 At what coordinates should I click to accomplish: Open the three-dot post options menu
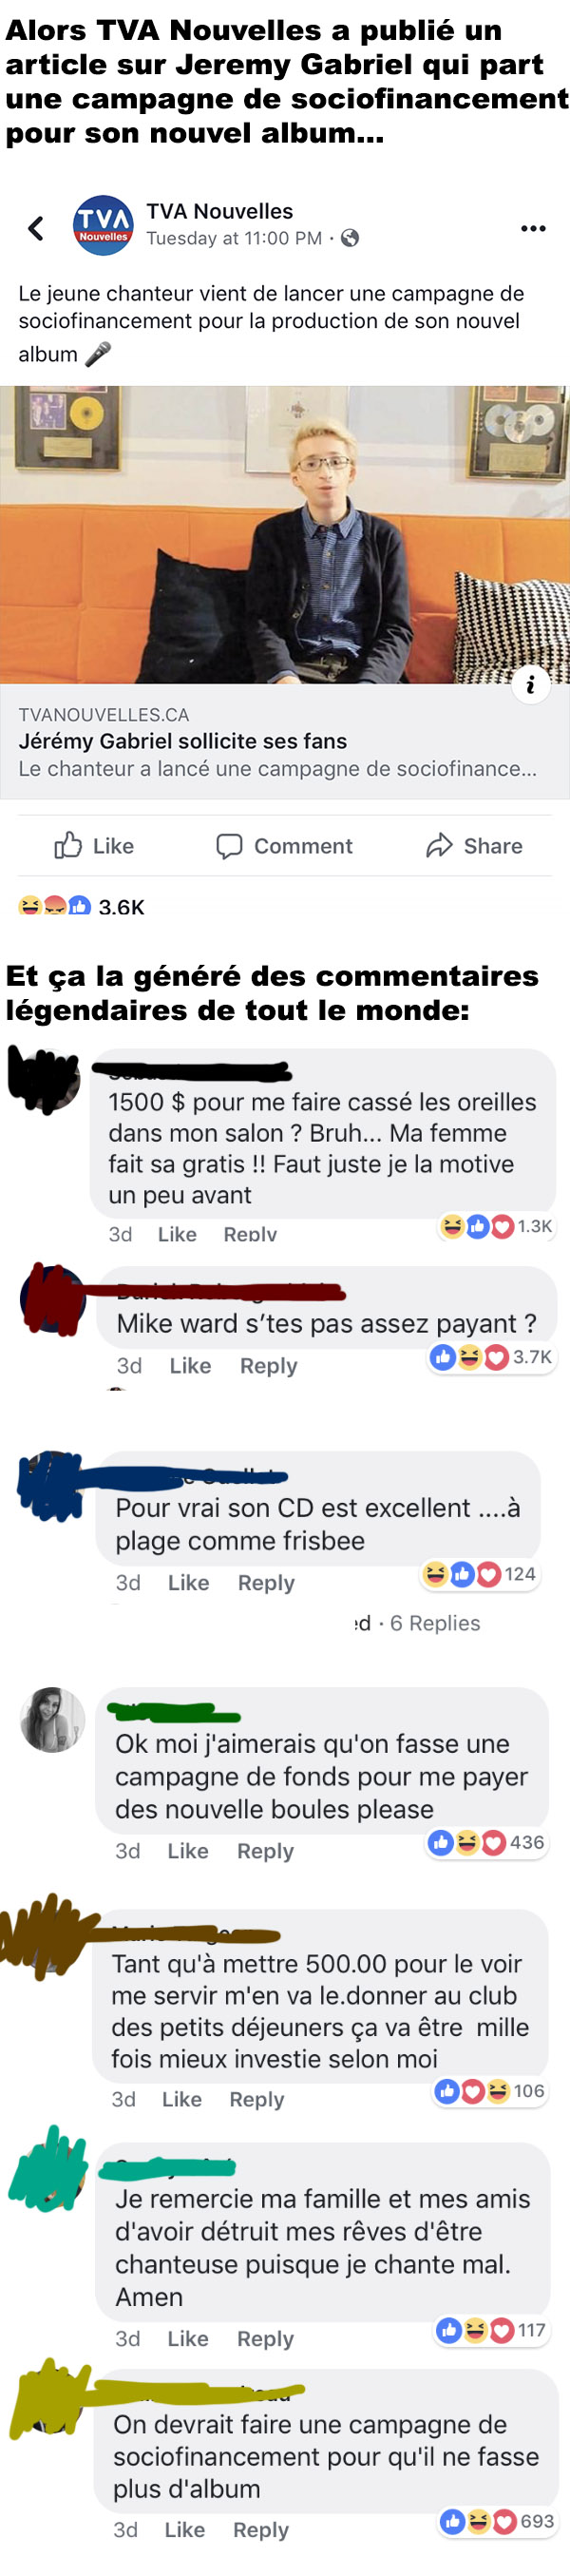pyautogui.click(x=533, y=229)
